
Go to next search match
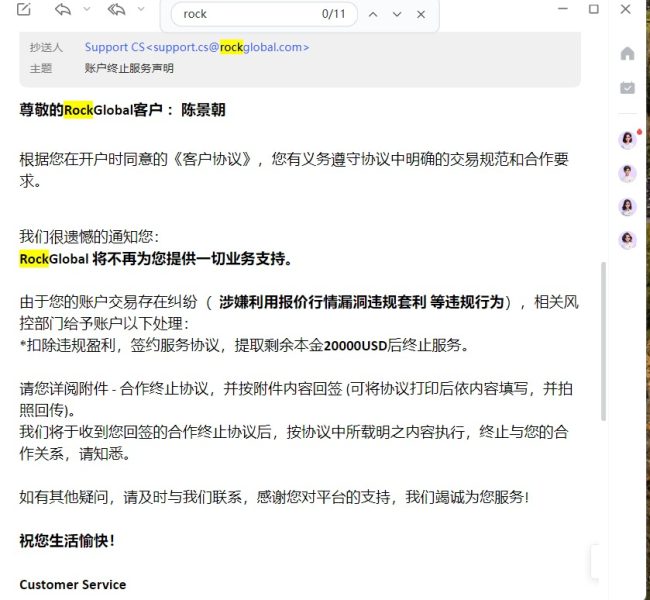tap(397, 15)
